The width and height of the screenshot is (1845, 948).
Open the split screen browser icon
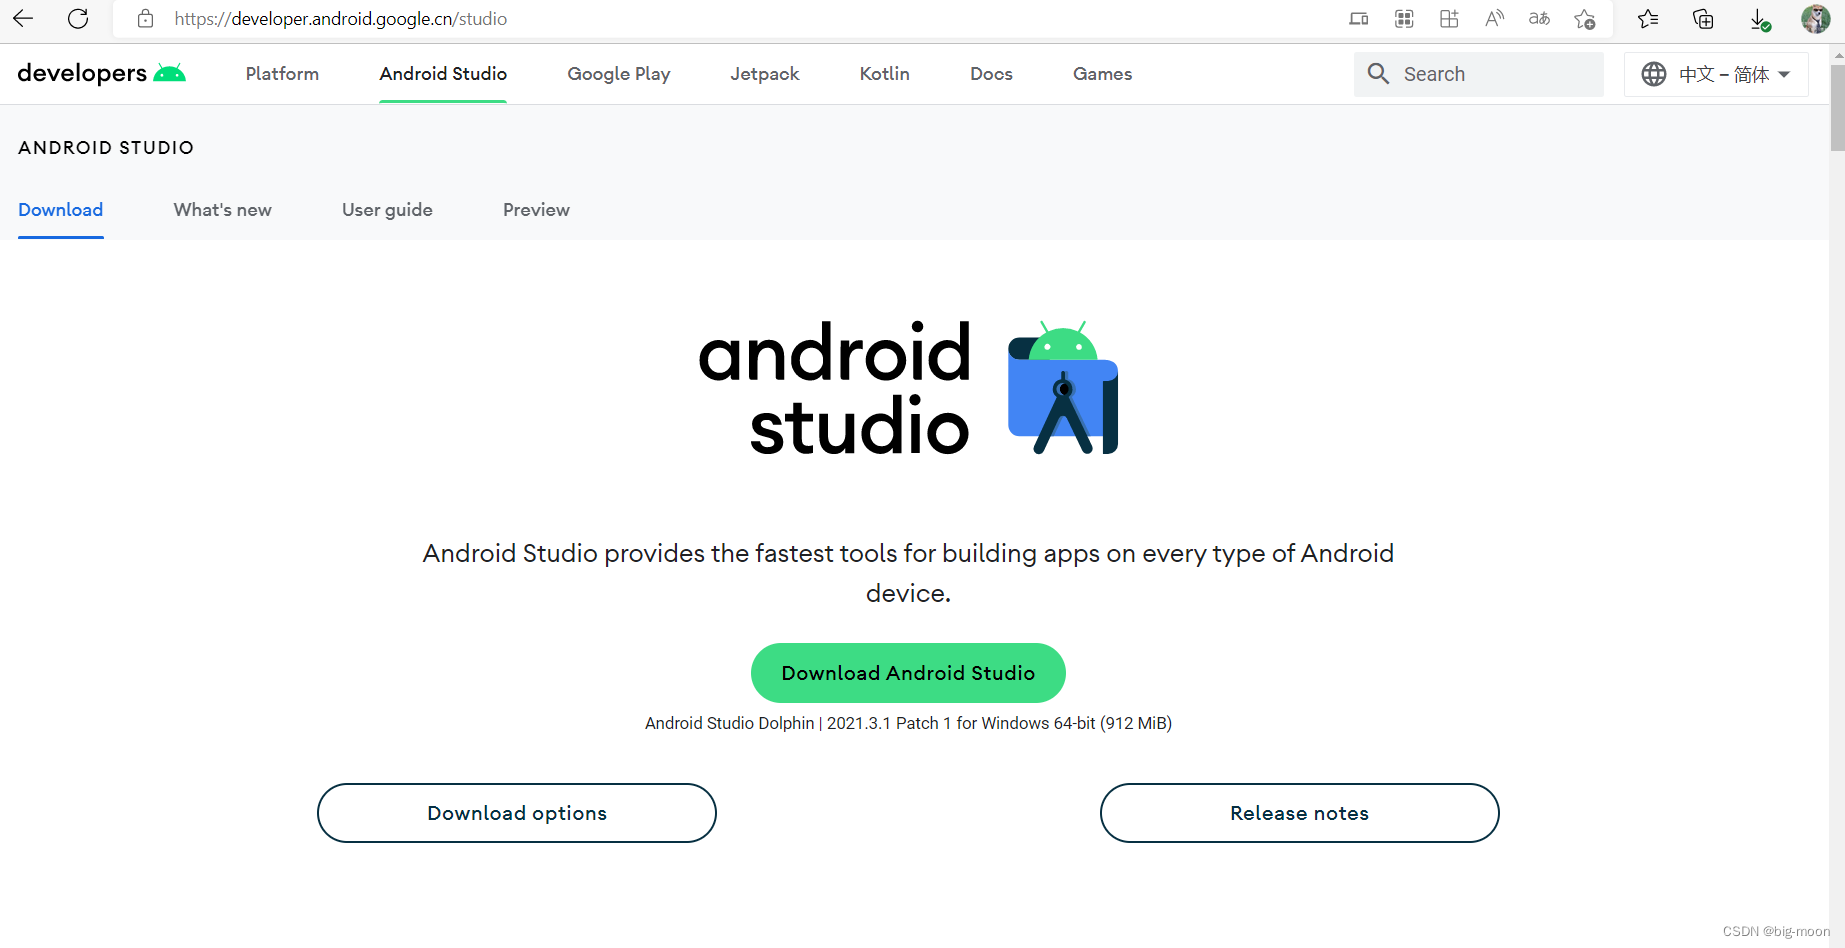[1449, 18]
